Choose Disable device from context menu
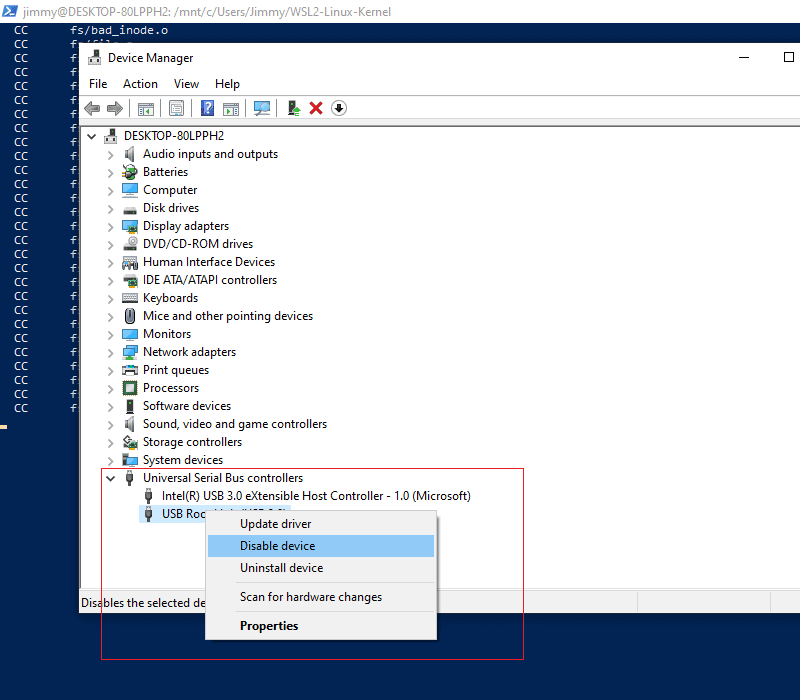 point(321,546)
